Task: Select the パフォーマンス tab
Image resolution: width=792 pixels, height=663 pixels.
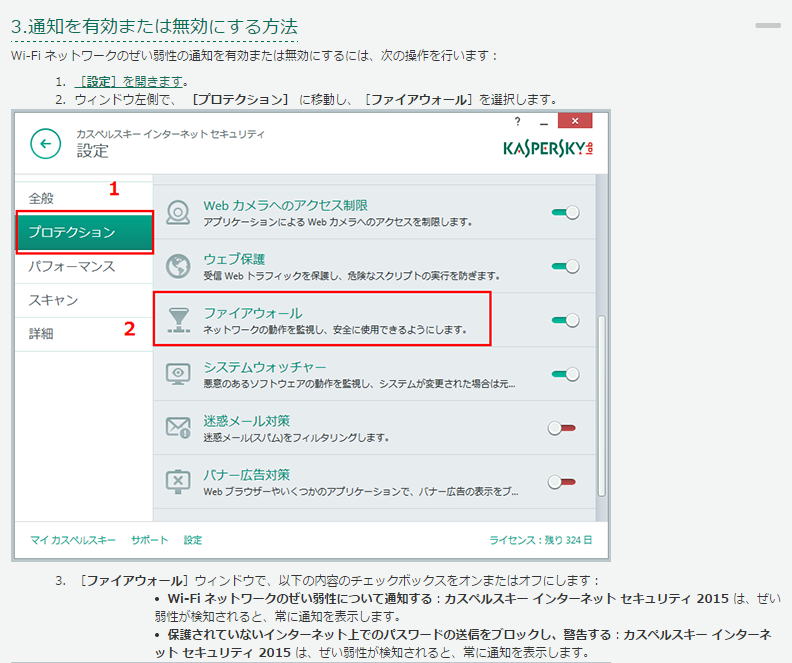Action: [x=84, y=266]
